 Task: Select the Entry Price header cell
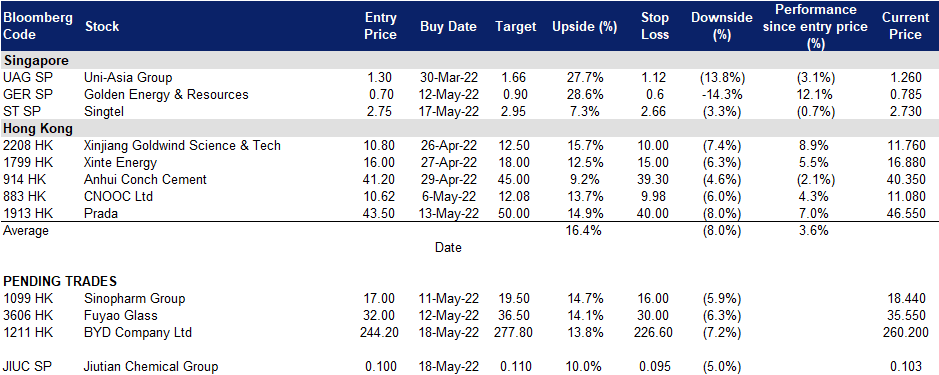[381, 26]
